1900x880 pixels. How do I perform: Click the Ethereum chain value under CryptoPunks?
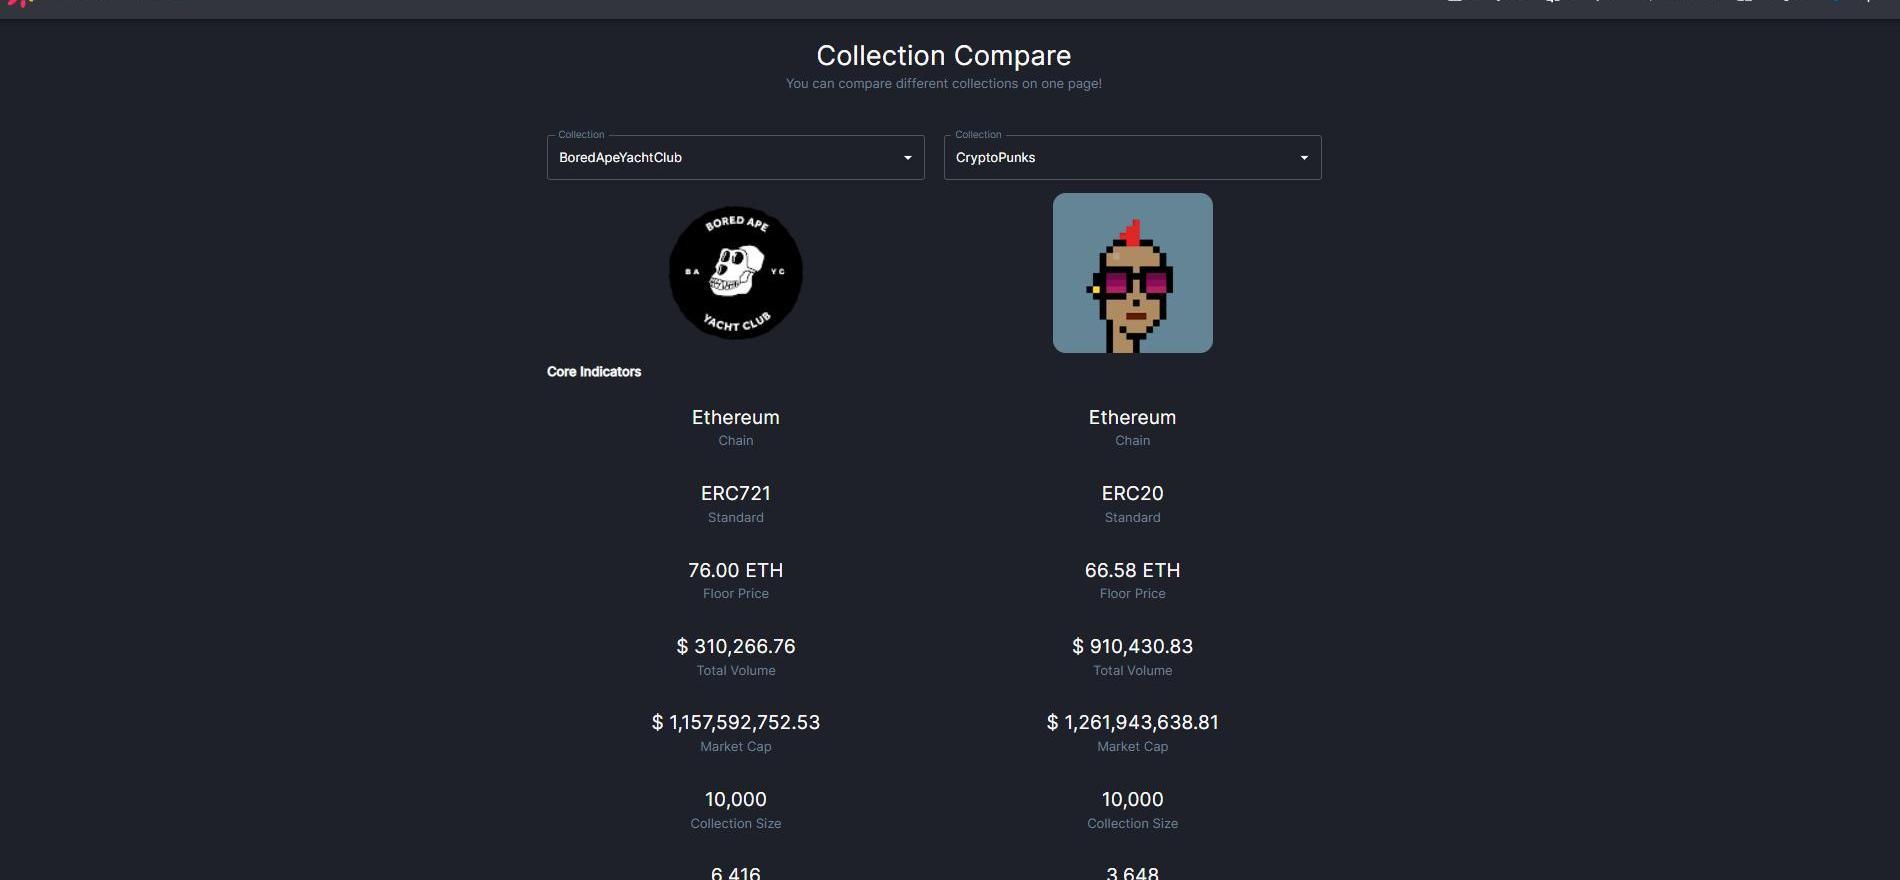tap(1132, 418)
